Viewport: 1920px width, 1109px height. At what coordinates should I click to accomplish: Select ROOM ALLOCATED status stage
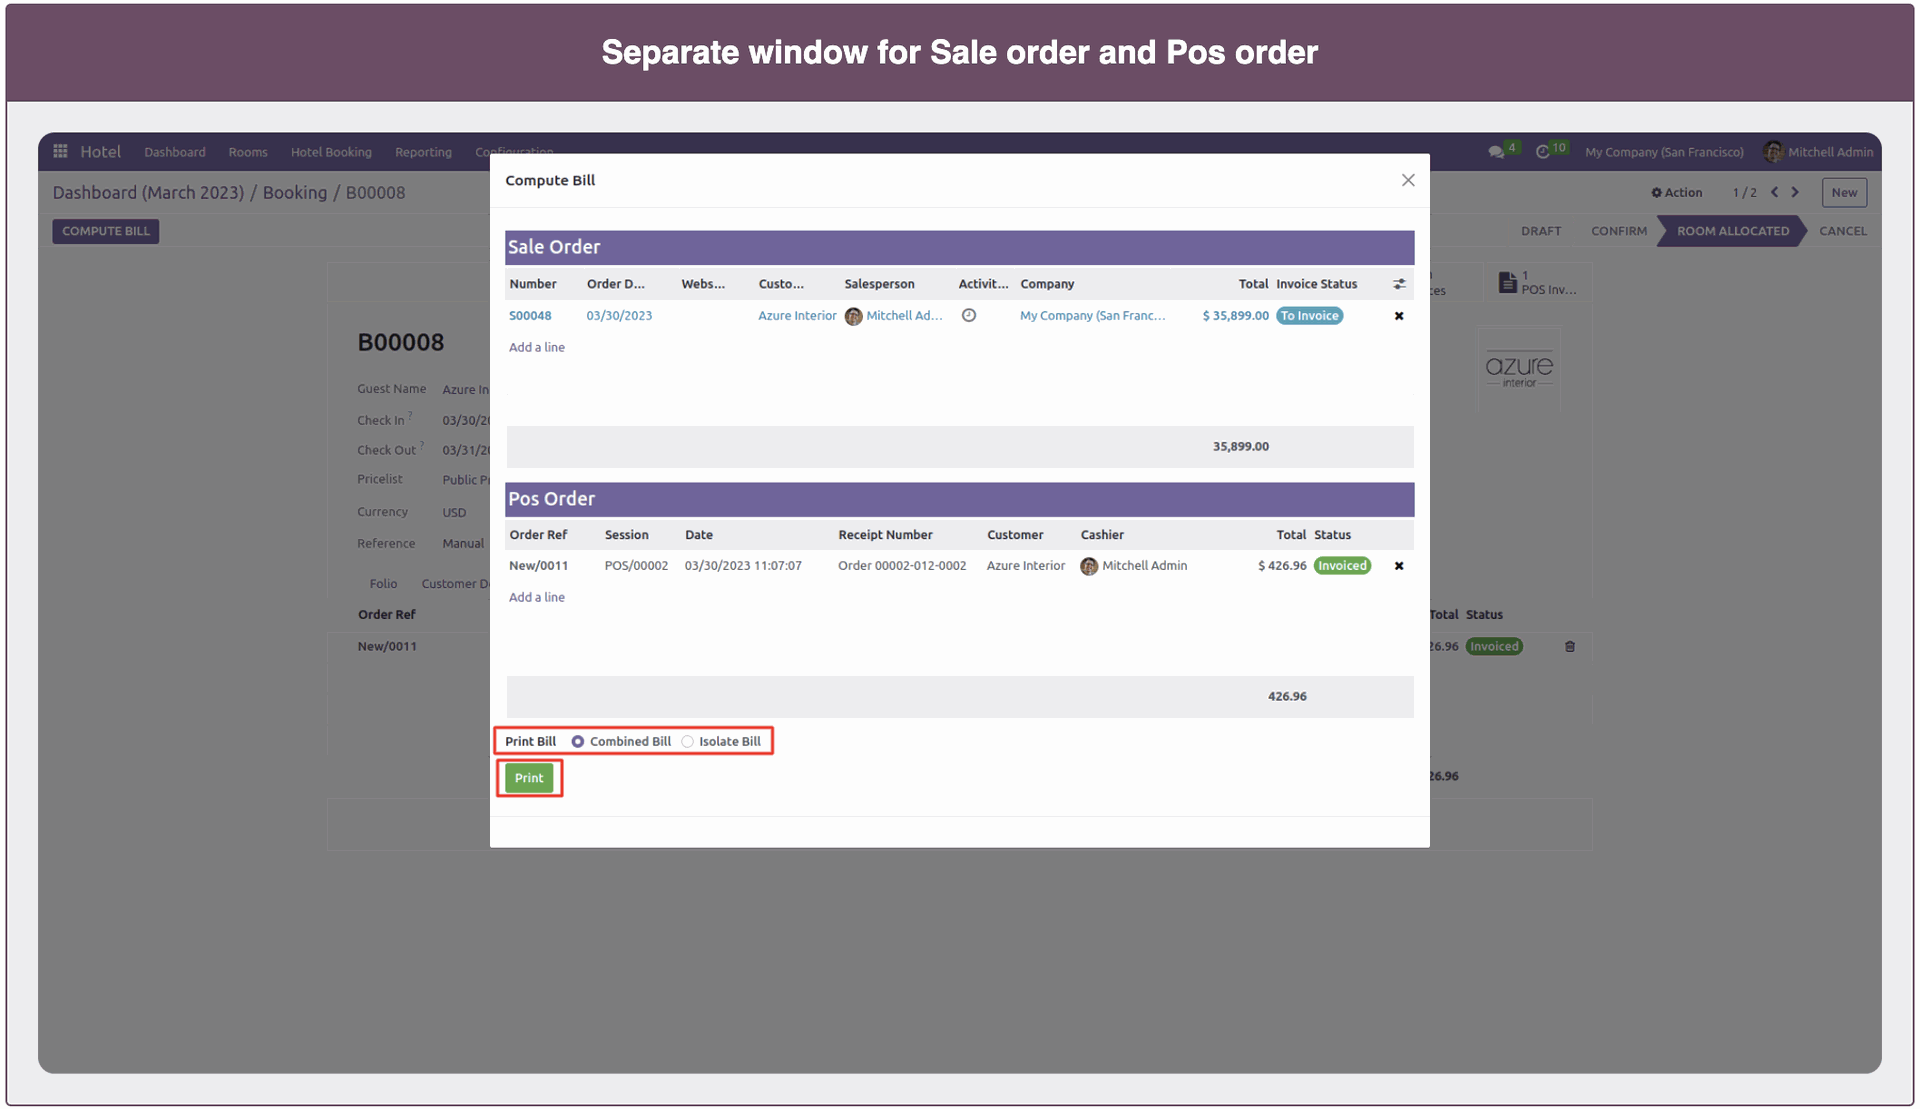1733,231
